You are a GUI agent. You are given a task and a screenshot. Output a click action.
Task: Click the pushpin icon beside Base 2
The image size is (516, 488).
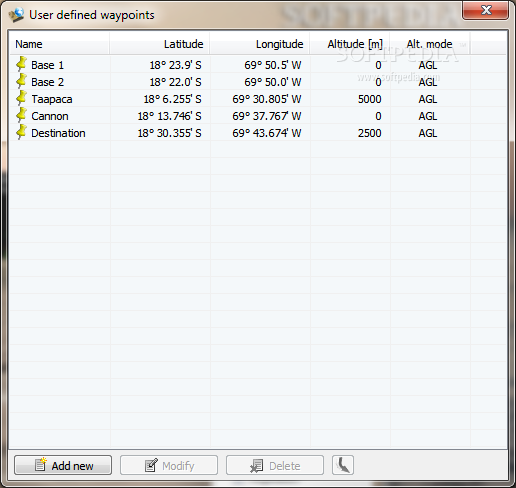(x=22, y=81)
